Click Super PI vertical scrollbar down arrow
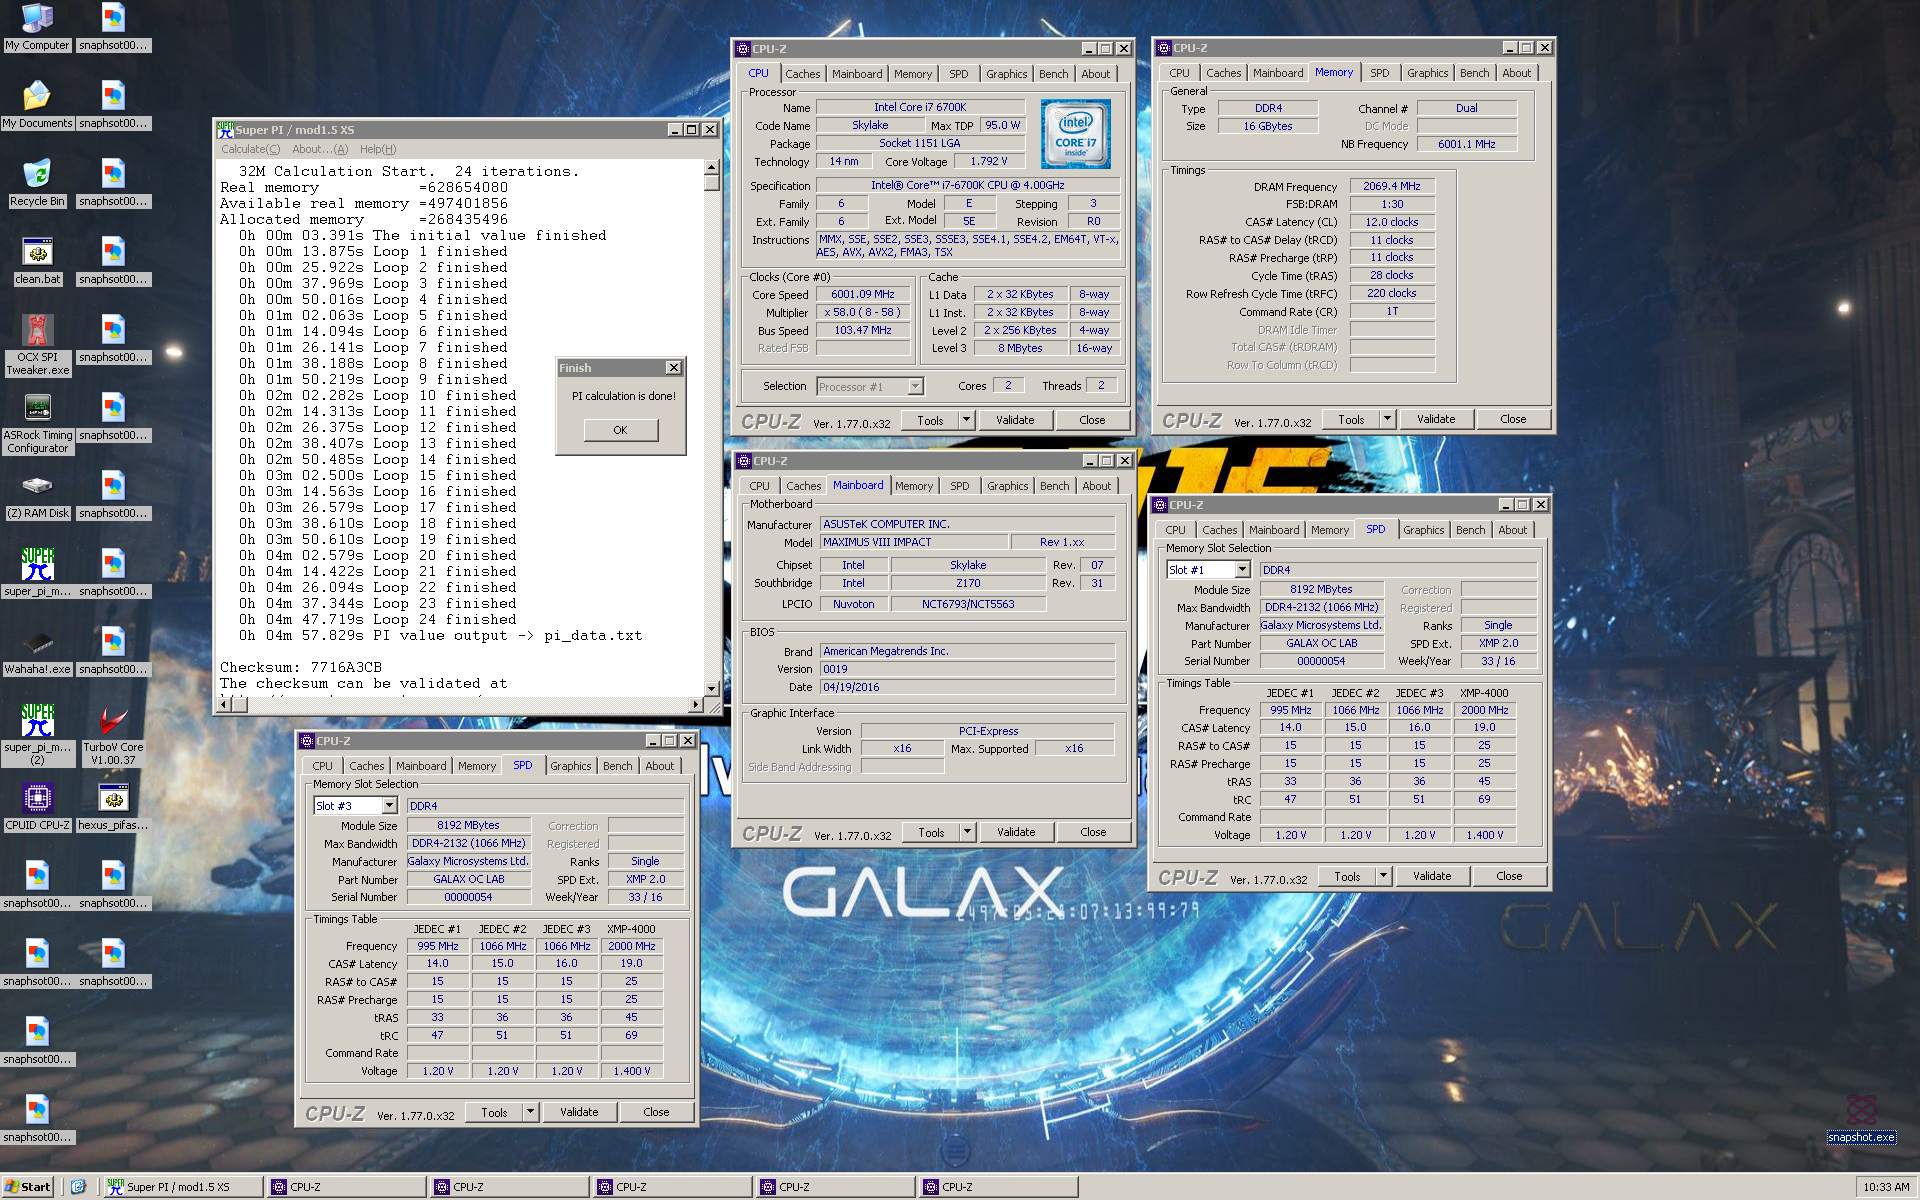The width and height of the screenshot is (1920, 1200). (712, 689)
